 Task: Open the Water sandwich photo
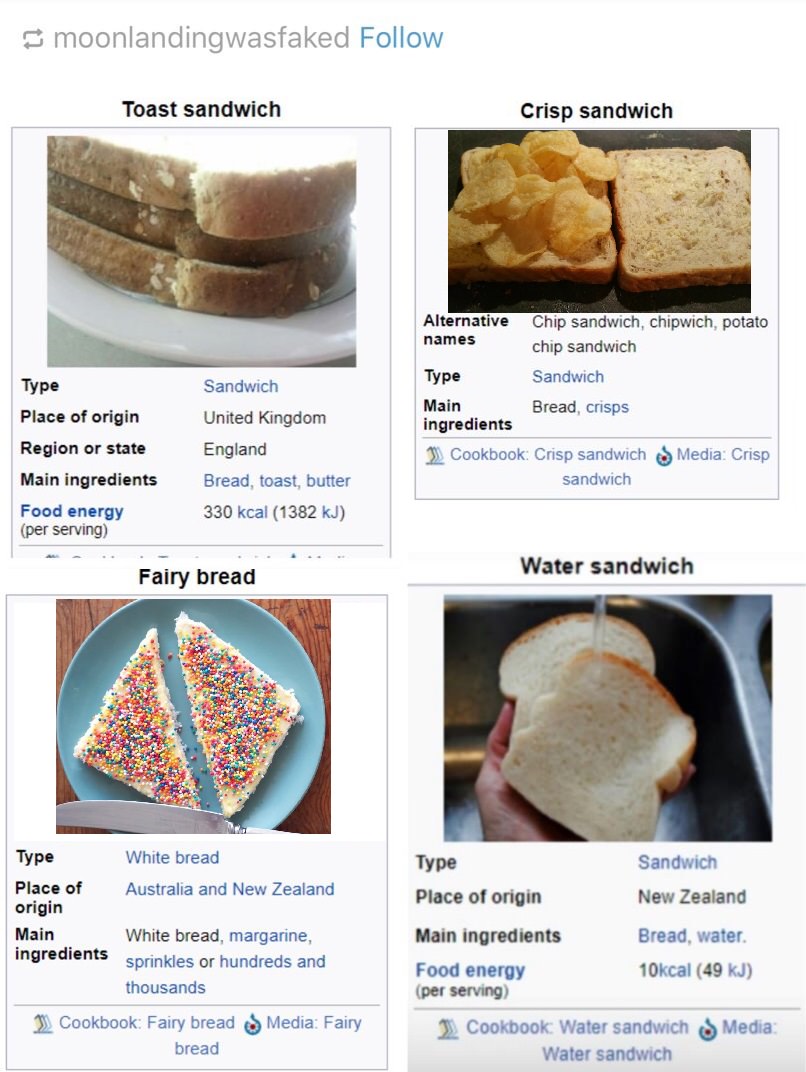pos(608,718)
